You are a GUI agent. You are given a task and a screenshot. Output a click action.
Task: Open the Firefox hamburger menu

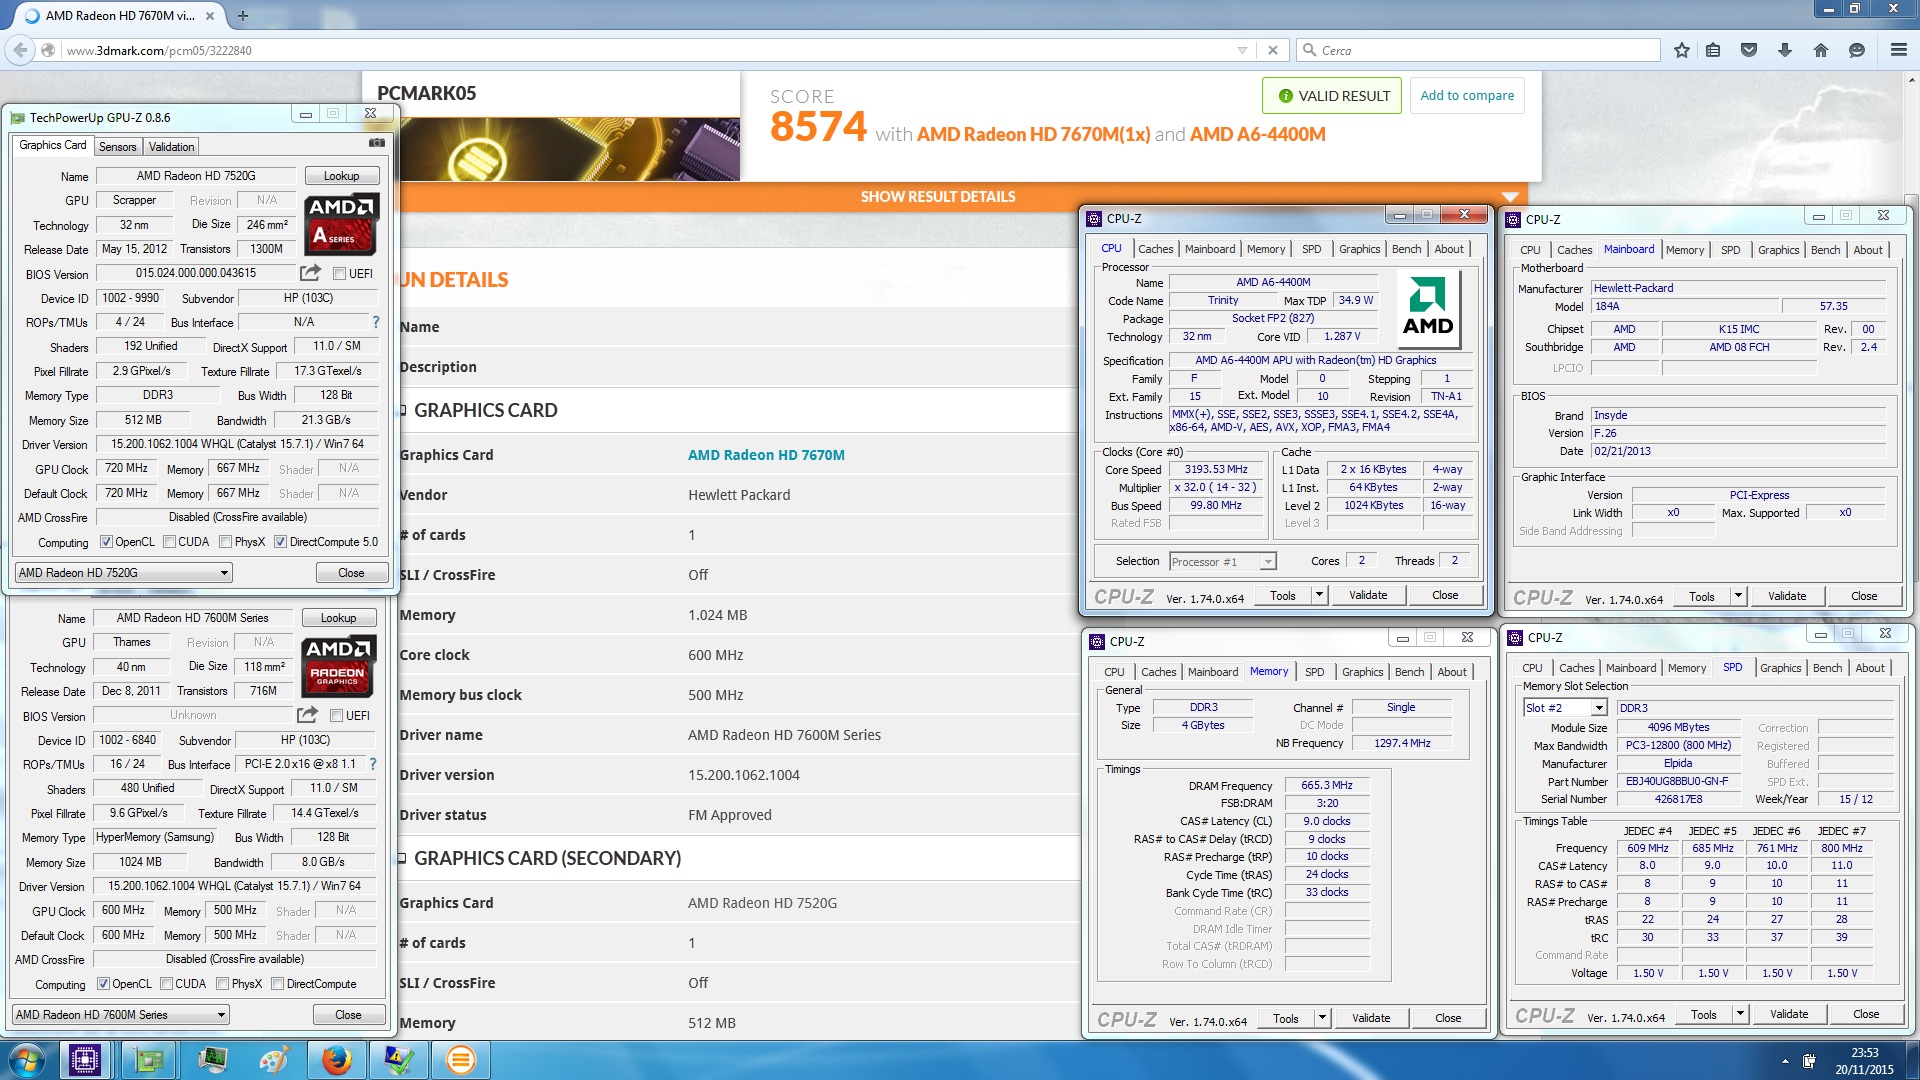[1898, 50]
